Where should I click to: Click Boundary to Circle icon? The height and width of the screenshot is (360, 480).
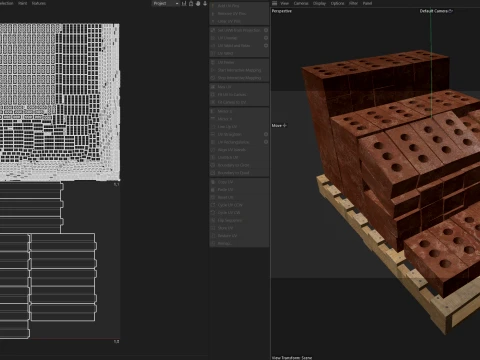pos(213,165)
